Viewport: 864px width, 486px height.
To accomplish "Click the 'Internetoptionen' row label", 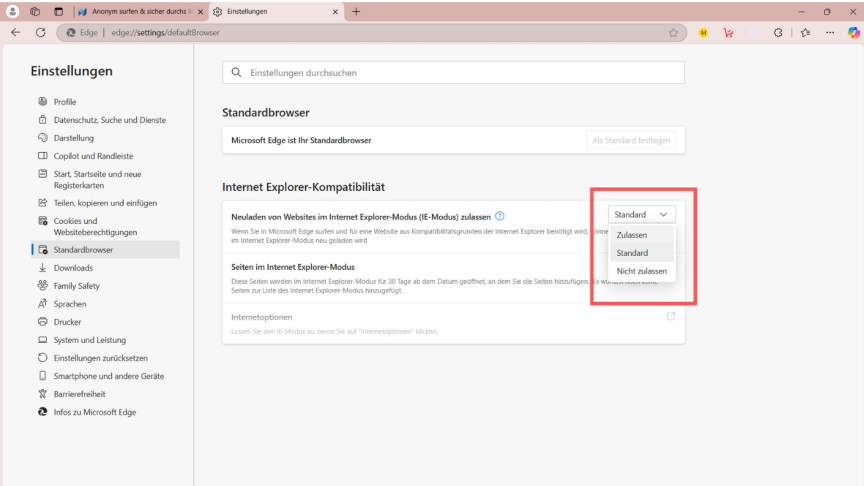I will pos(262,317).
